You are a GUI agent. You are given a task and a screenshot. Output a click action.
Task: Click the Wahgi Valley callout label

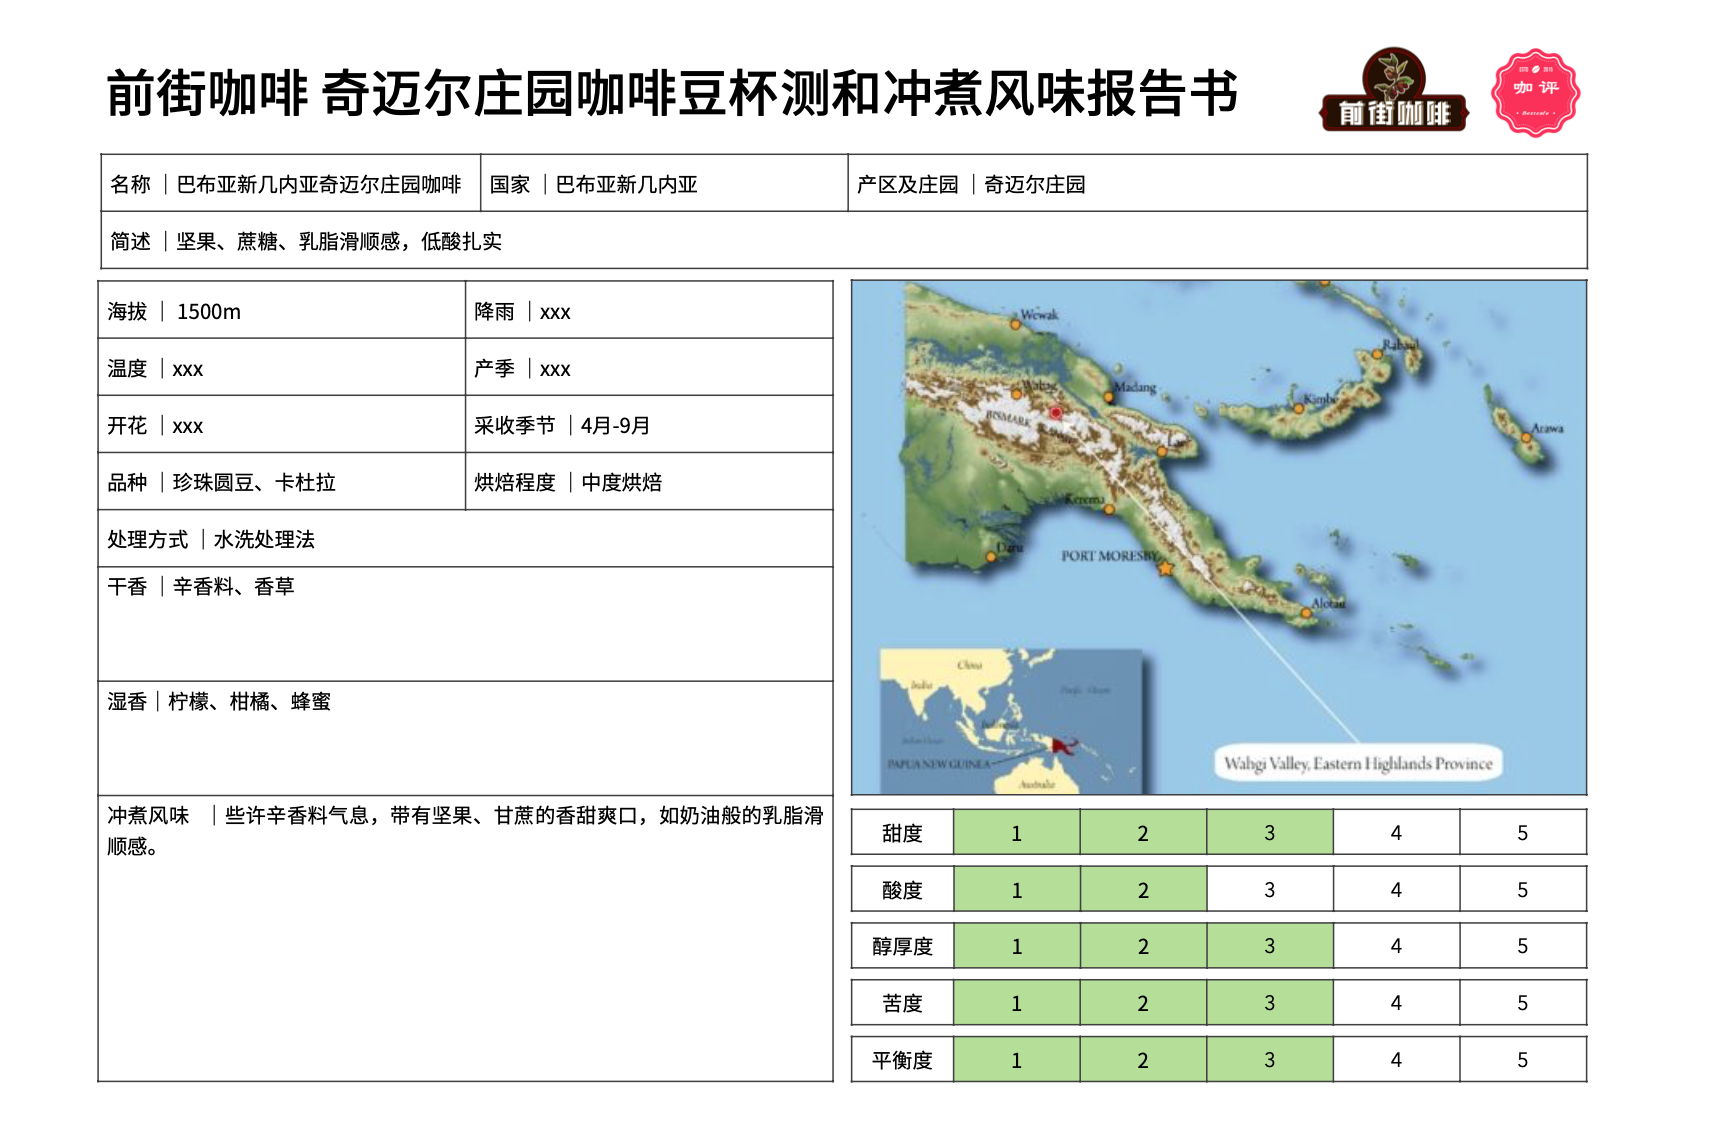click(x=1357, y=764)
